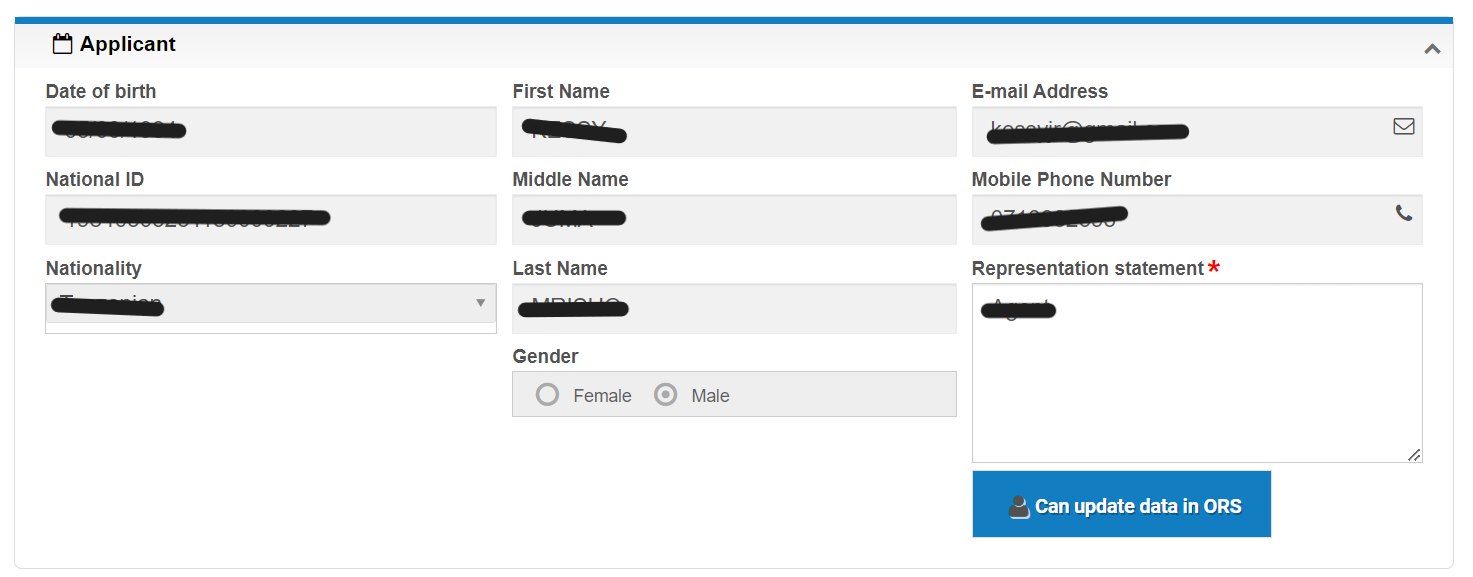Select the Female gender radio button
The height and width of the screenshot is (577, 1473).
pyautogui.click(x=547, y=394)
